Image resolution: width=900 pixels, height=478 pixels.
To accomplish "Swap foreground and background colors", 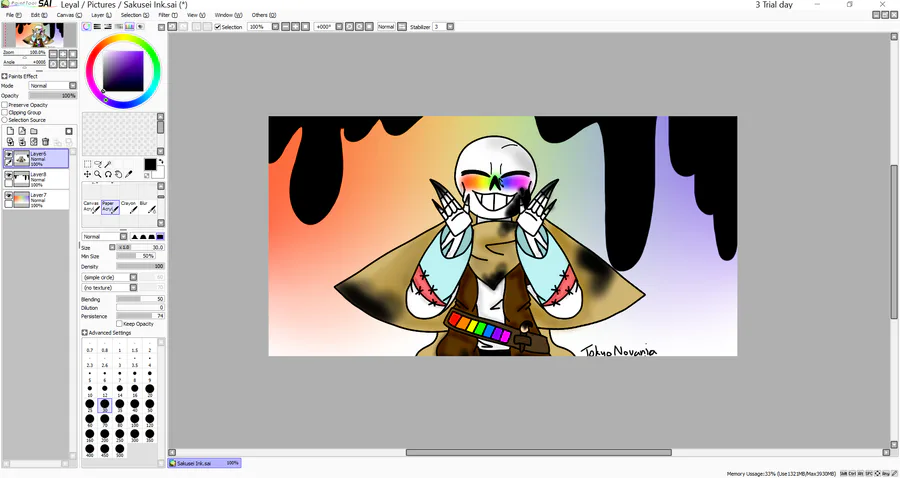I will click(x=161, y=161).
